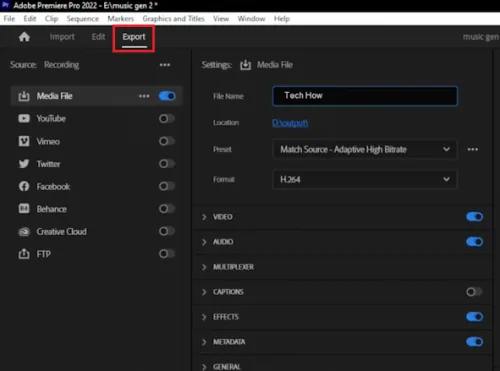Open Media File row three-dot menu

coord(144,96)
